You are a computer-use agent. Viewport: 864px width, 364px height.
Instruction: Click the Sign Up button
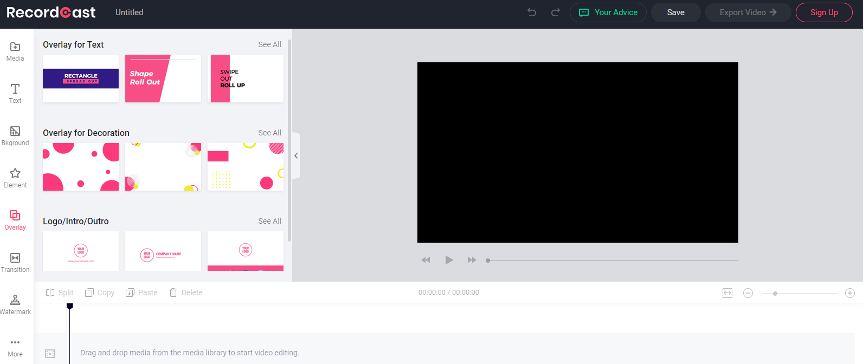tap(824, 12)
